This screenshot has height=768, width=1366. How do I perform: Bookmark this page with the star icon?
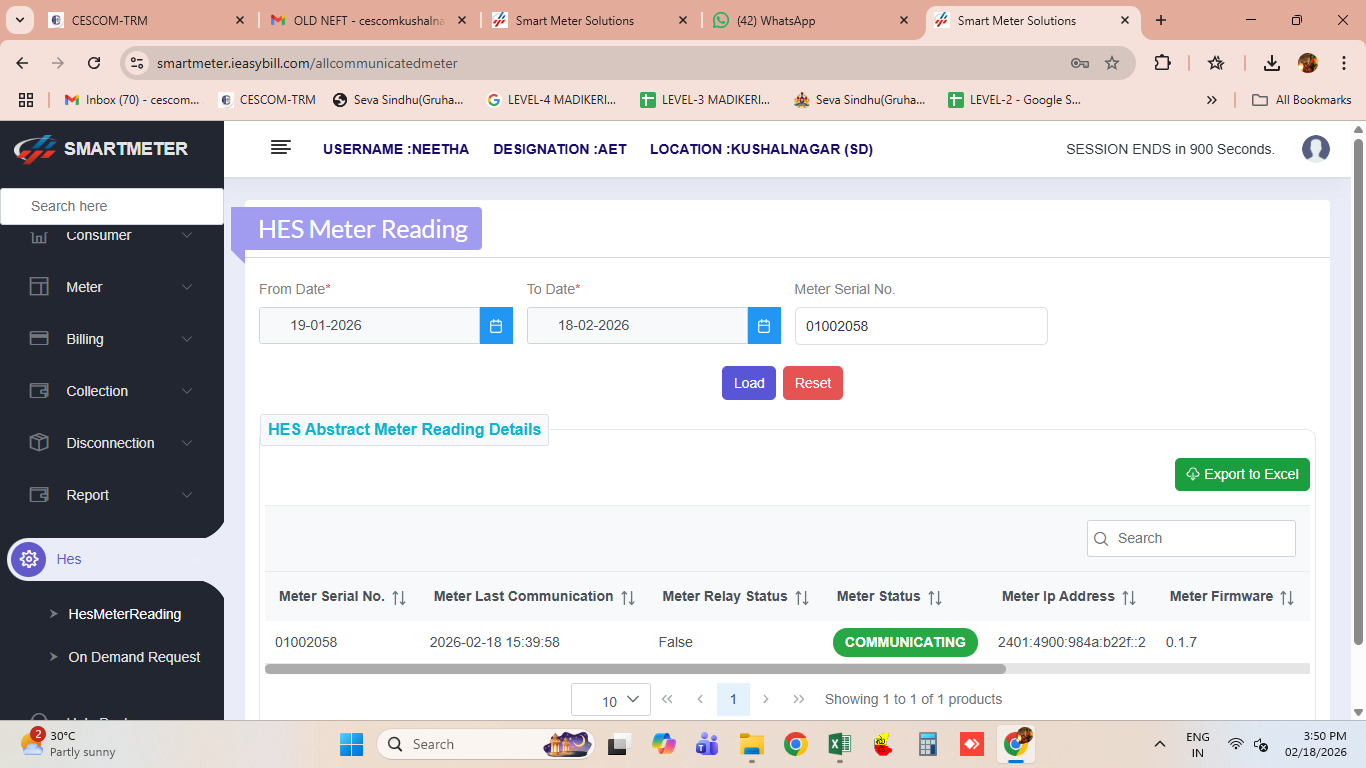(x=1112, y=63)
